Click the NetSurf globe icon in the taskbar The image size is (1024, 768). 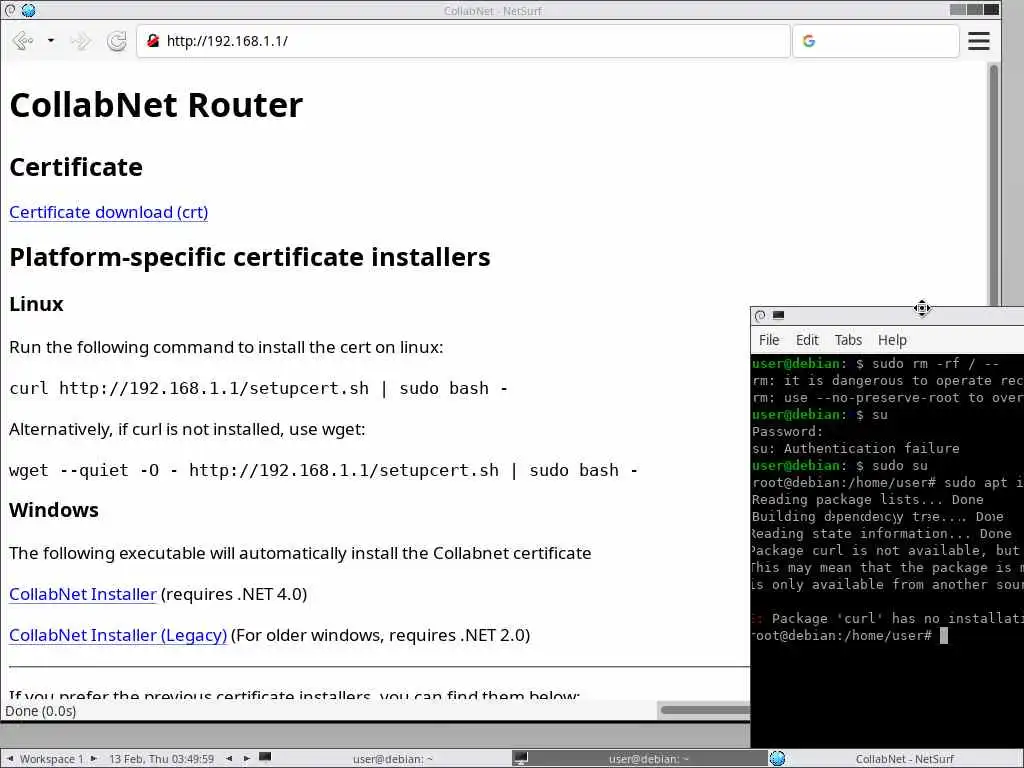(x=777, y=759)
